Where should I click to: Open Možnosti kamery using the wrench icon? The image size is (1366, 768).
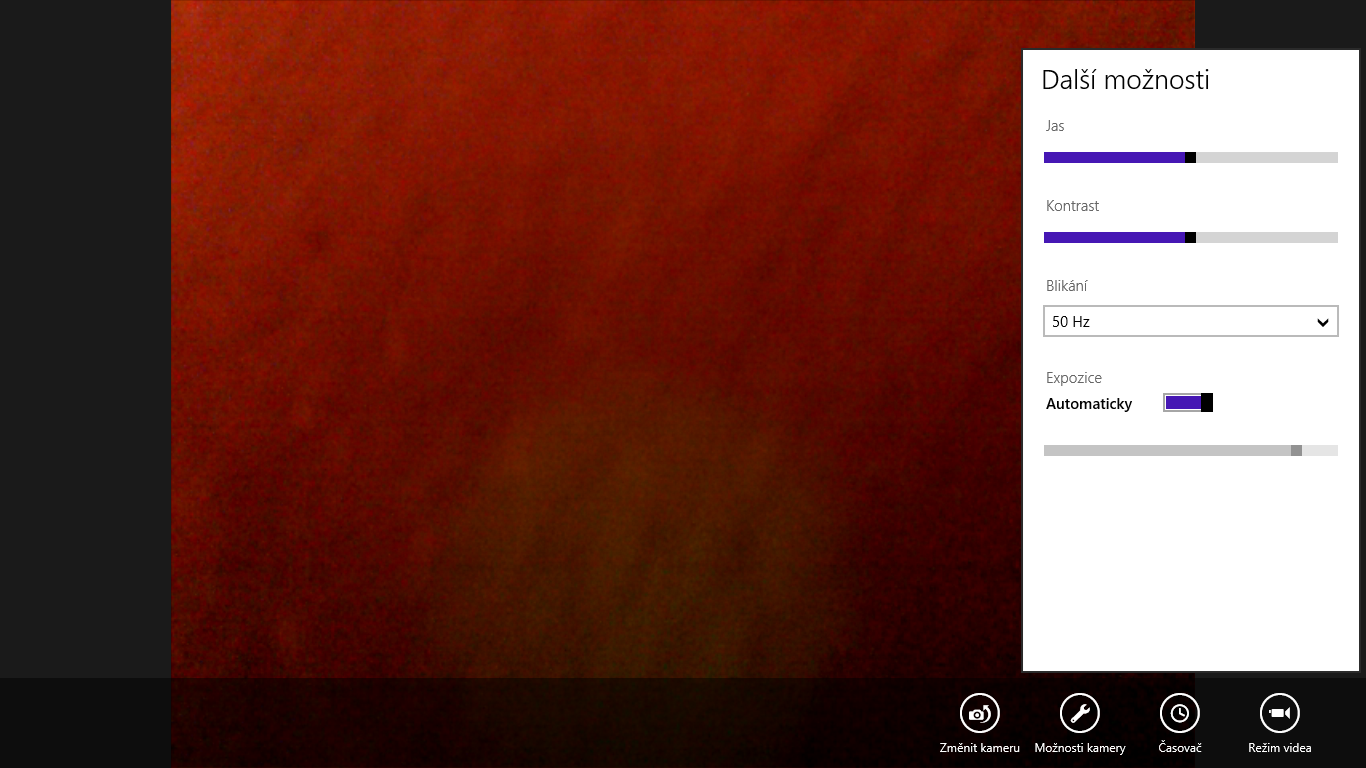(x=1080, y=712)
